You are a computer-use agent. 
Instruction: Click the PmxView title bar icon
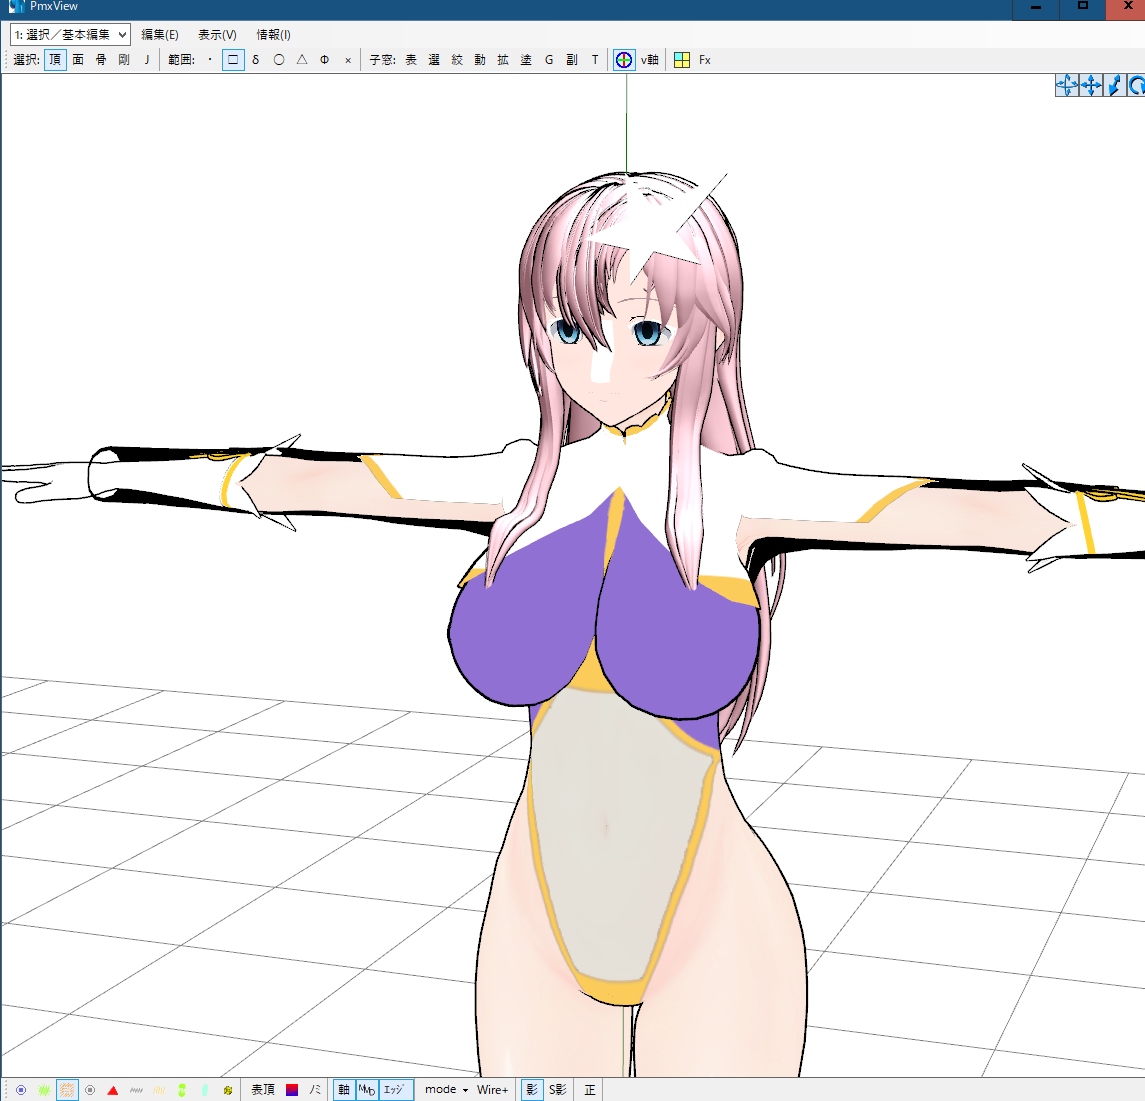[16, 7]
